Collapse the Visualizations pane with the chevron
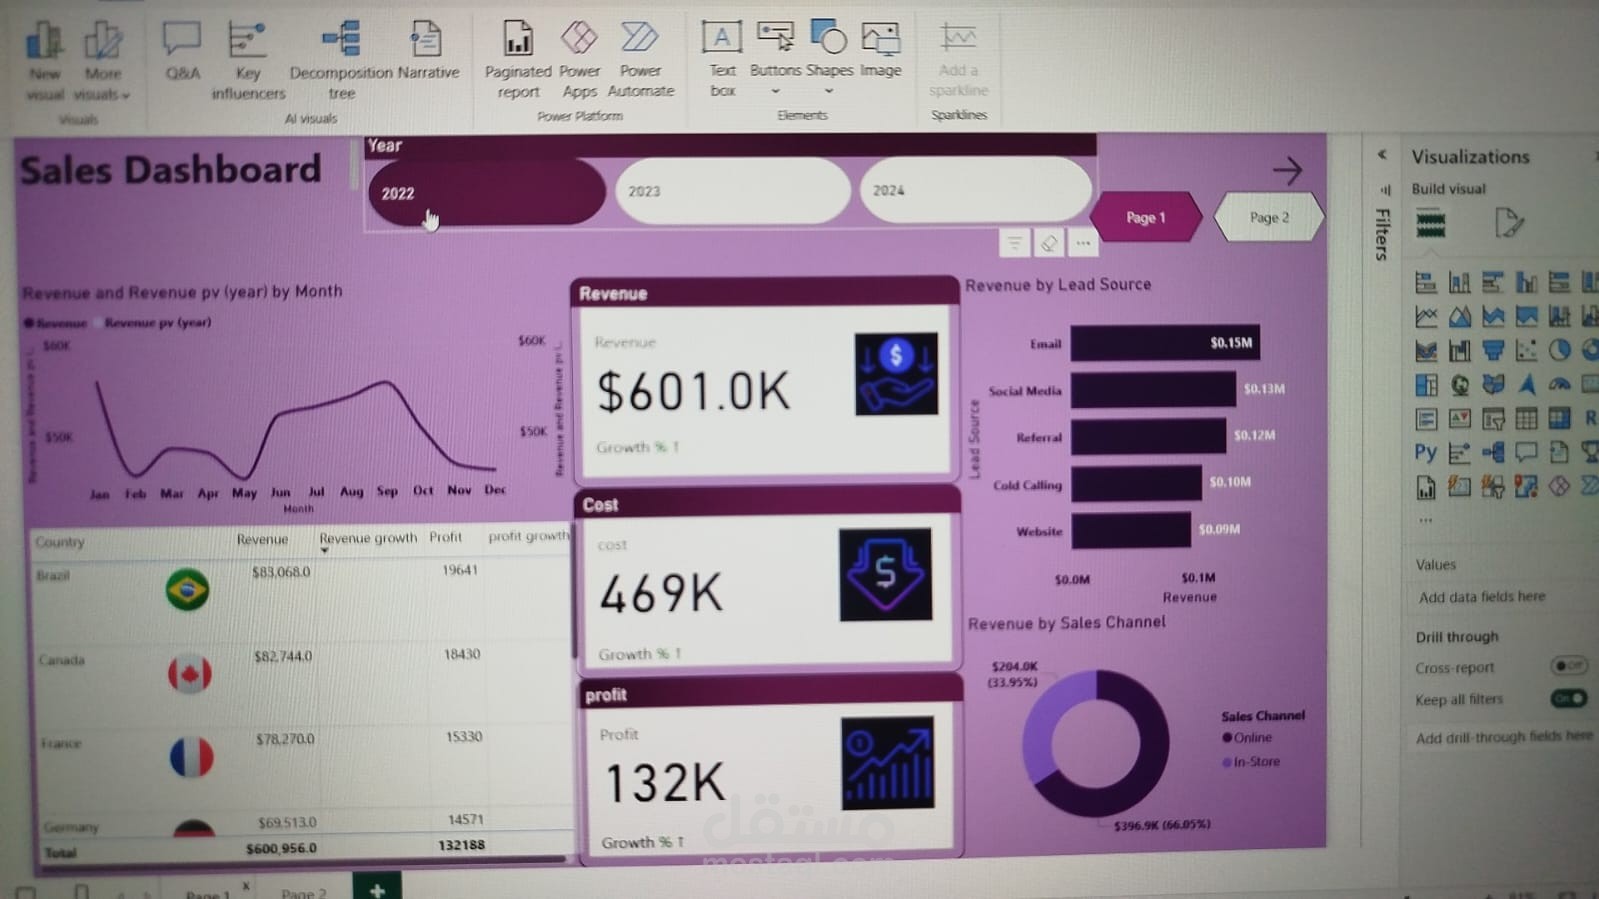The image size is (1599, 899). coord(1382,154)
